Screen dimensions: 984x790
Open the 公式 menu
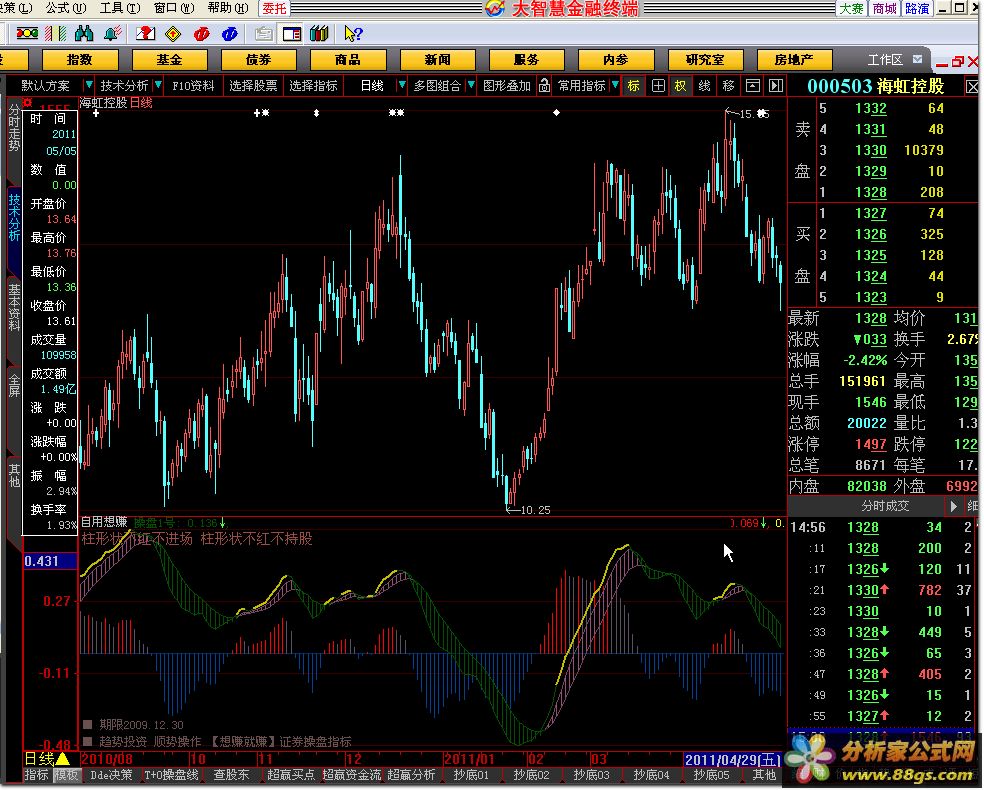pyautogui.click(x=66, y=8)
